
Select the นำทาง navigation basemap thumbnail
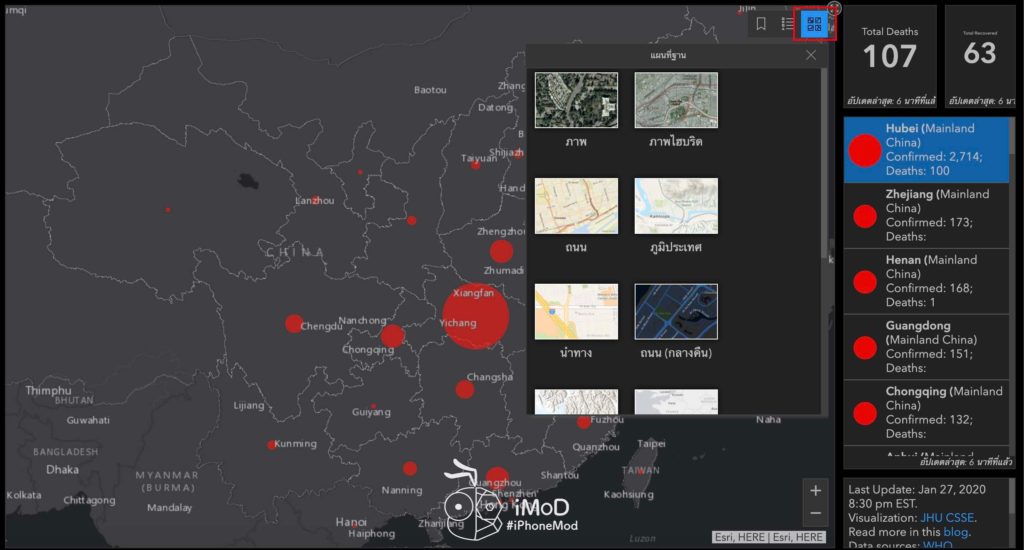(576, 312)
